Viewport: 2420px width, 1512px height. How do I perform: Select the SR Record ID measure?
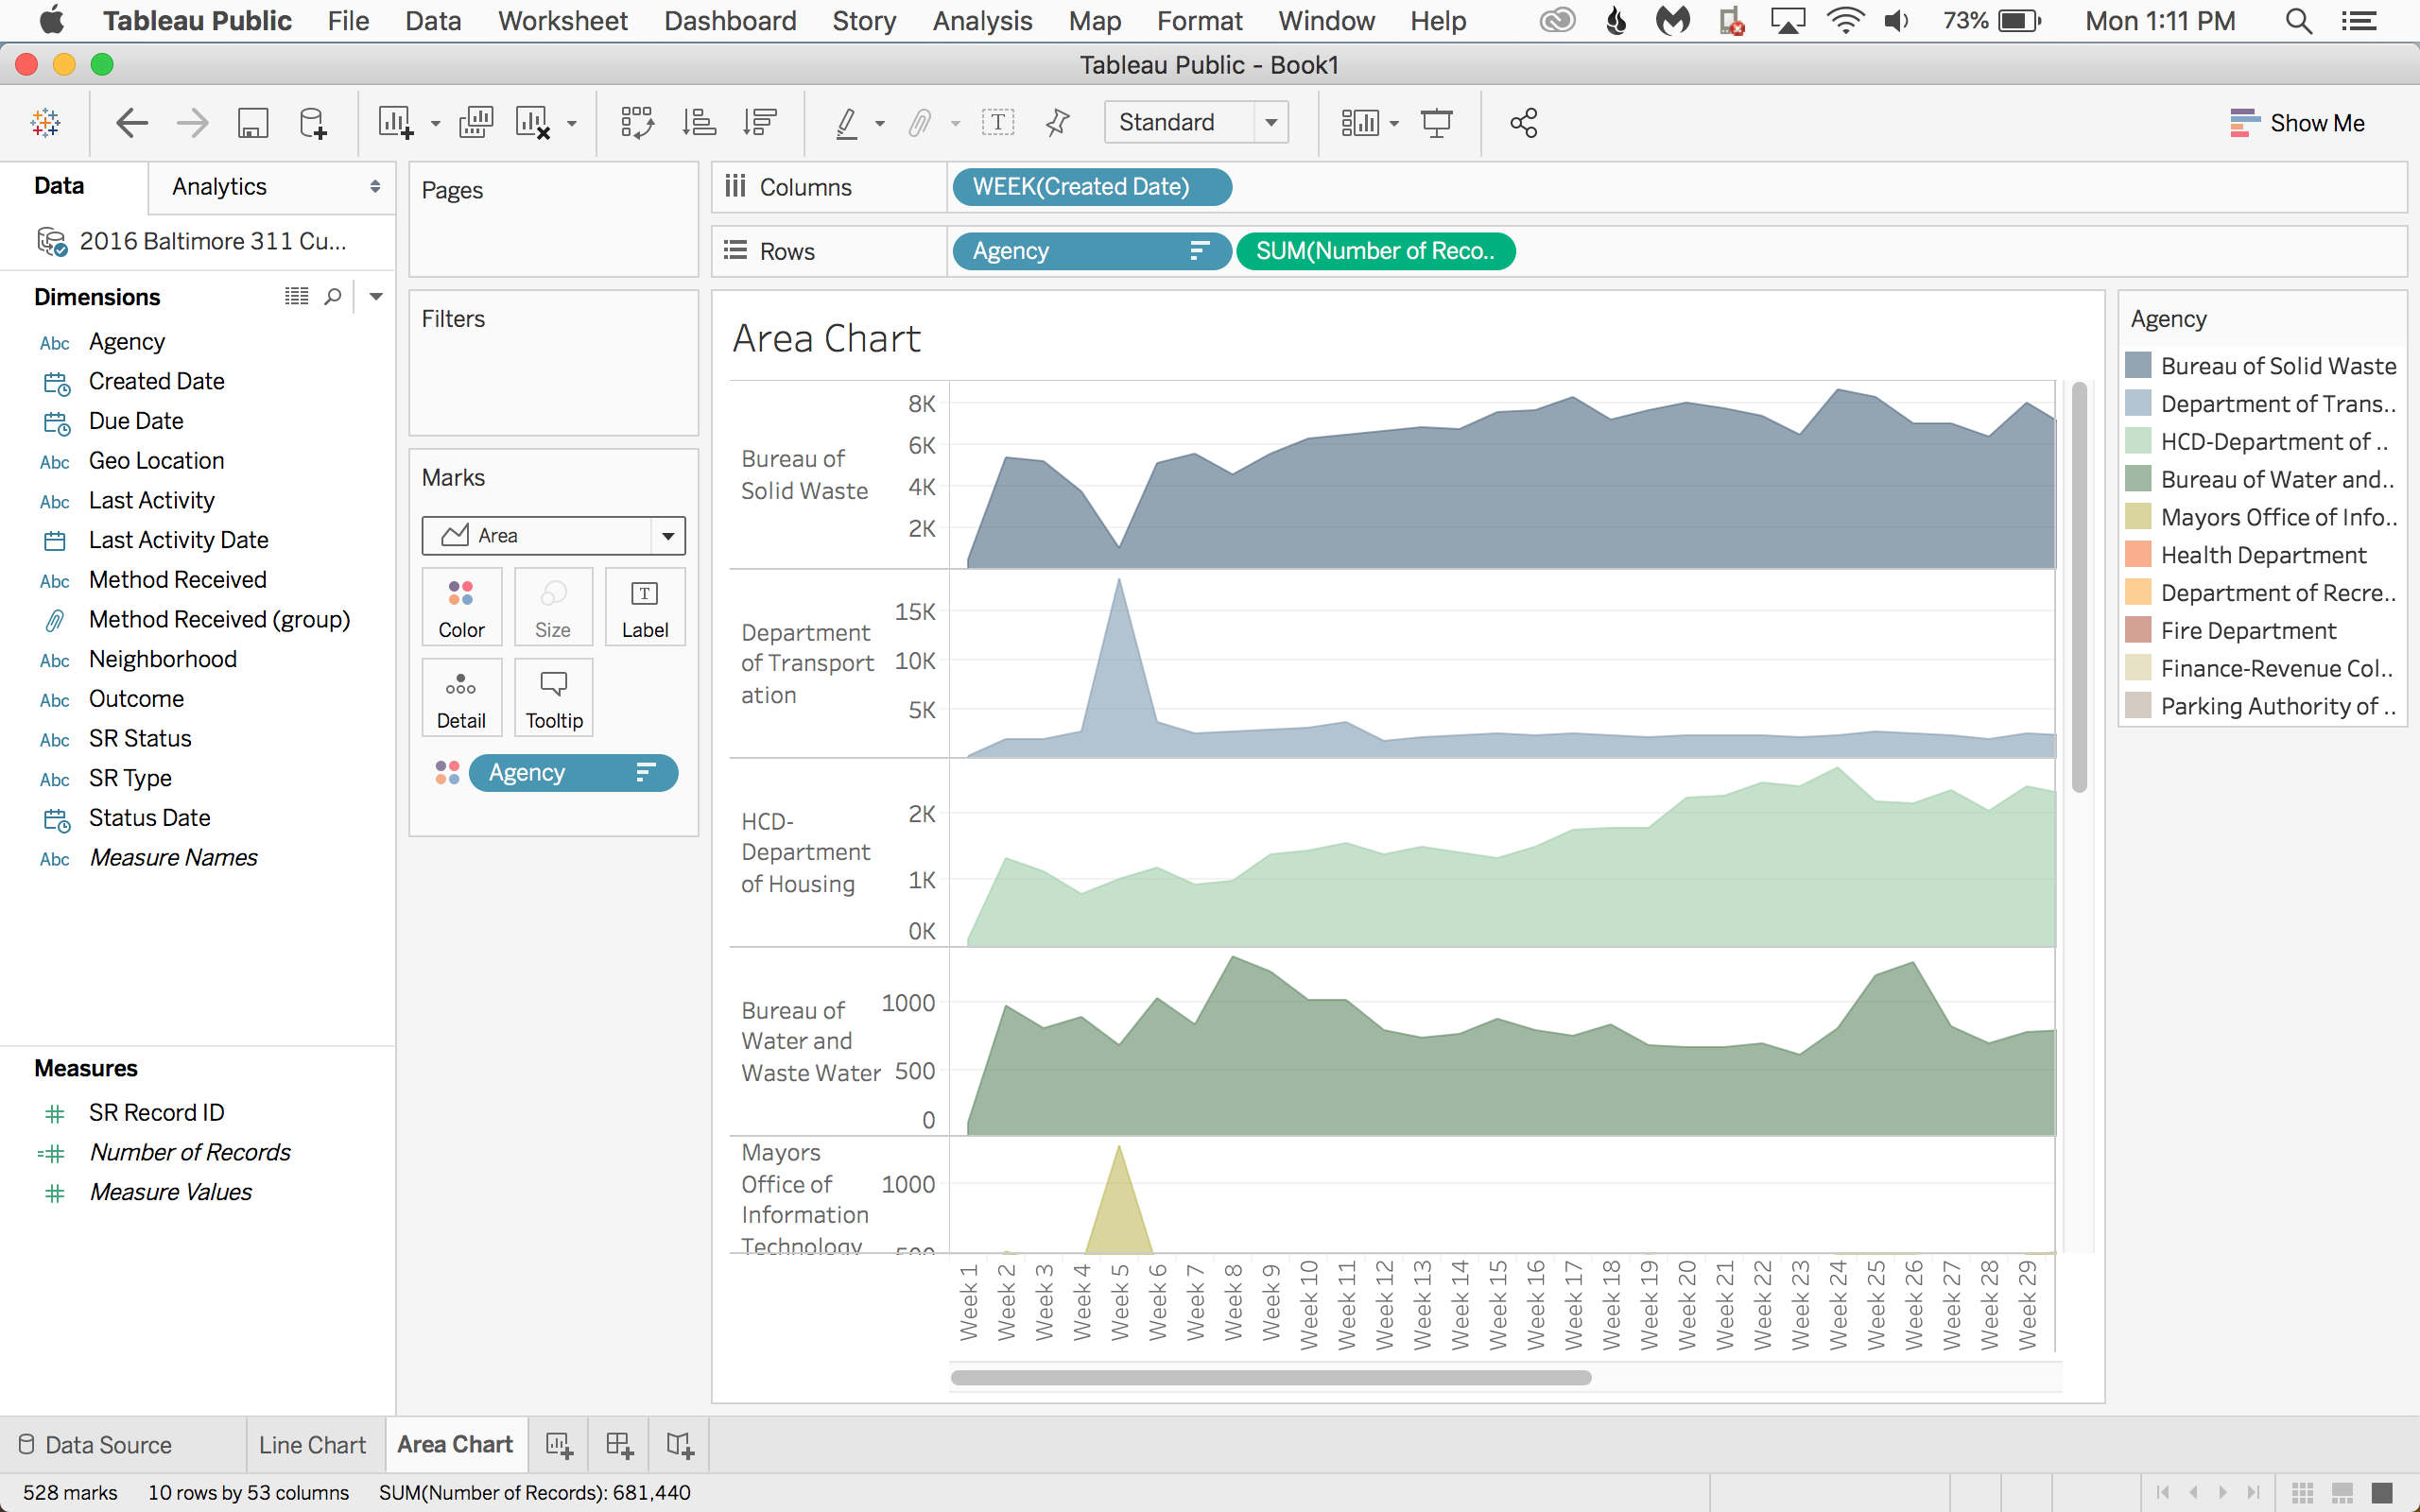(157, 1113)
